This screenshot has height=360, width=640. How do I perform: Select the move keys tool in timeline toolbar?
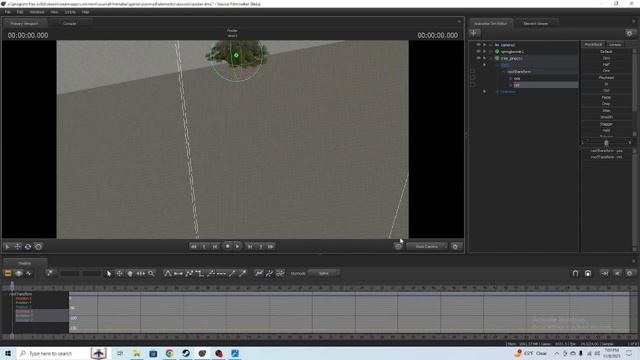[119, 273]
